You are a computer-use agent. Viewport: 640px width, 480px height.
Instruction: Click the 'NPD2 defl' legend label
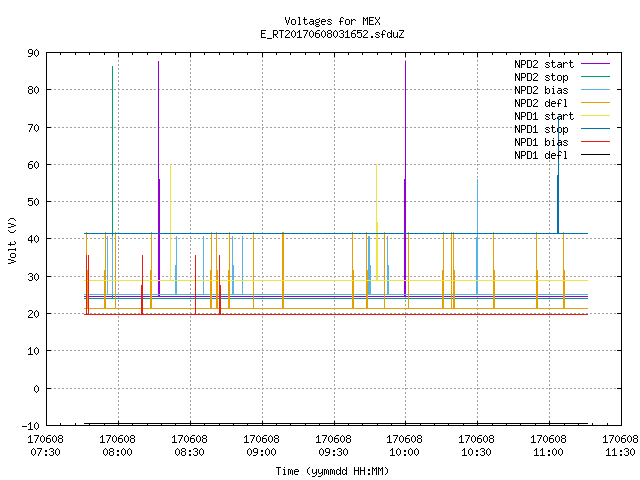click(x=541, y=103)
